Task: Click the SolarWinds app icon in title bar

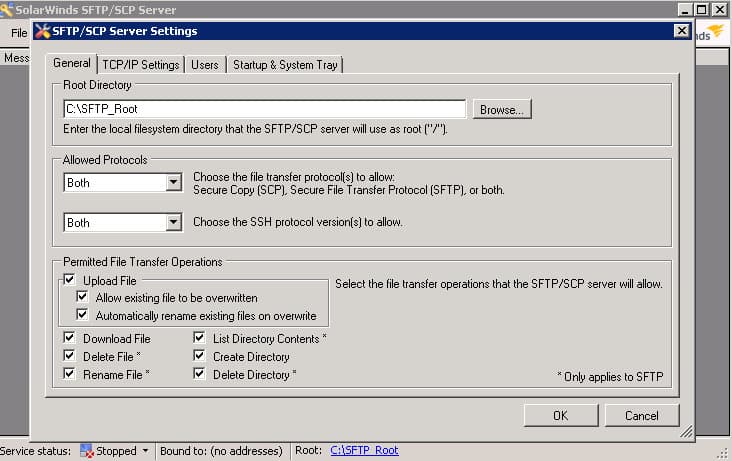Action: click(7, 9)
